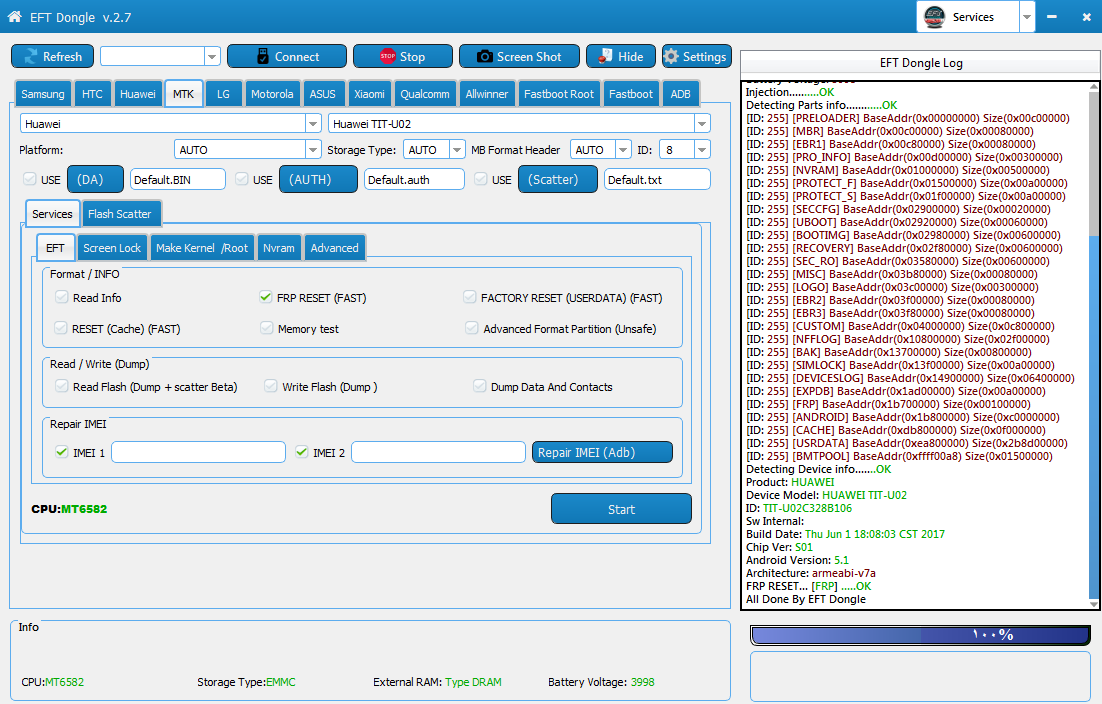The image size is (1102, 704).
Task: Click the camera icon on Screen Shot
Action: click(484, 56)
